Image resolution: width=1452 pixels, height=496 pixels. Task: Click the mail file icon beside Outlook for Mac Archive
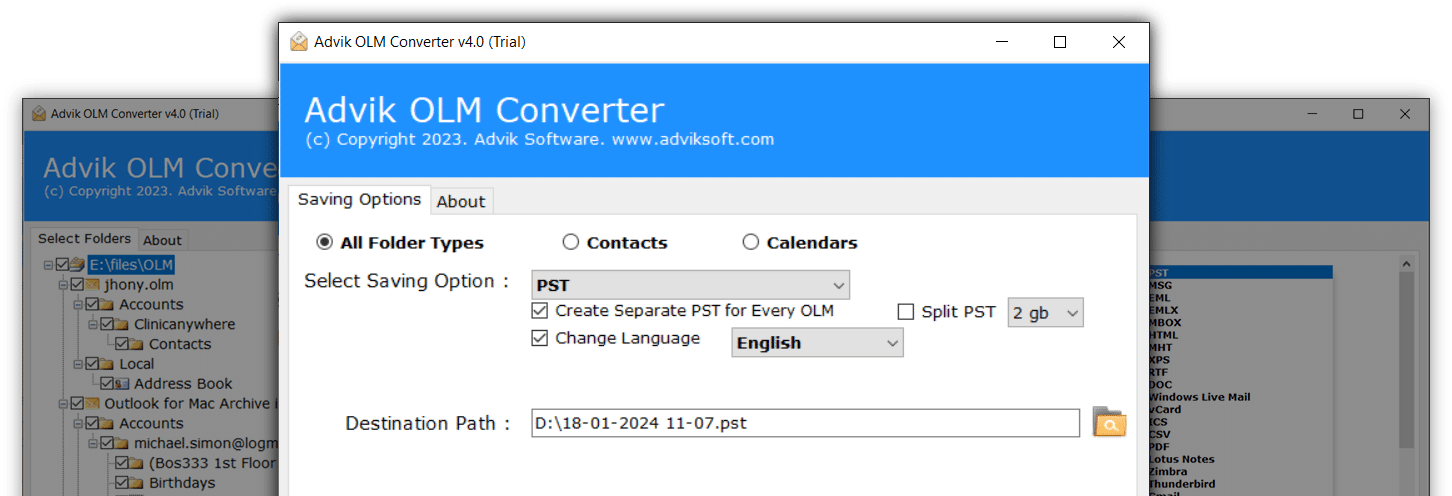94,404
